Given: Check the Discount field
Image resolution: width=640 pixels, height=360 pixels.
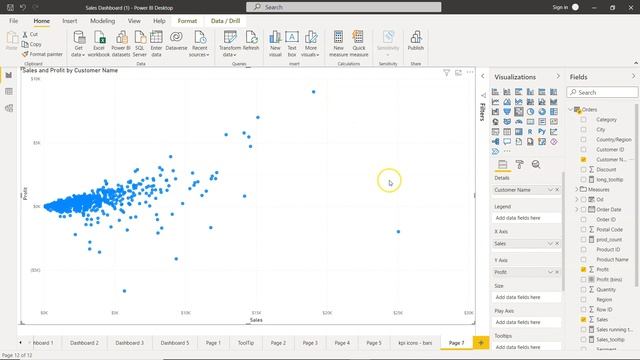Looking at the screenshot, I should 583,169.
